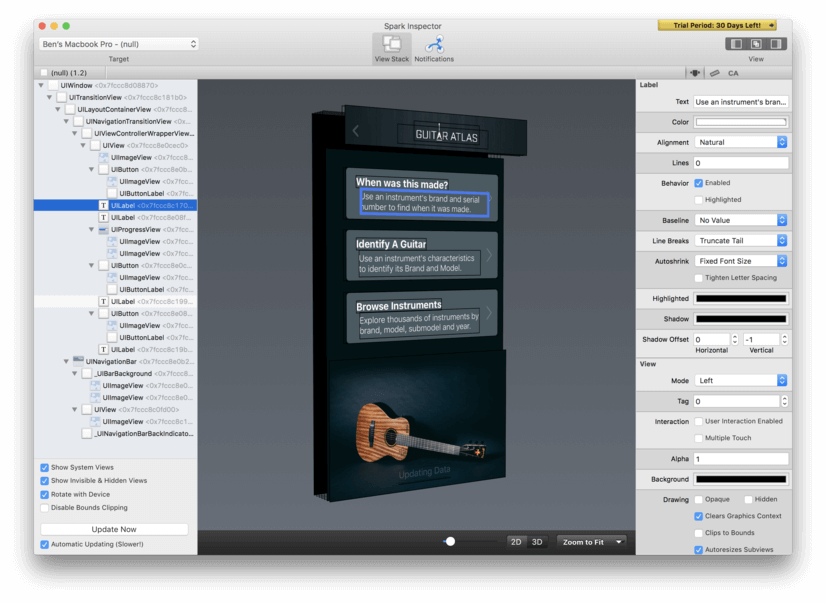Screen dimensions: 826x603
Task: Switch to the 2D view mode
Action: coord(516,542)
